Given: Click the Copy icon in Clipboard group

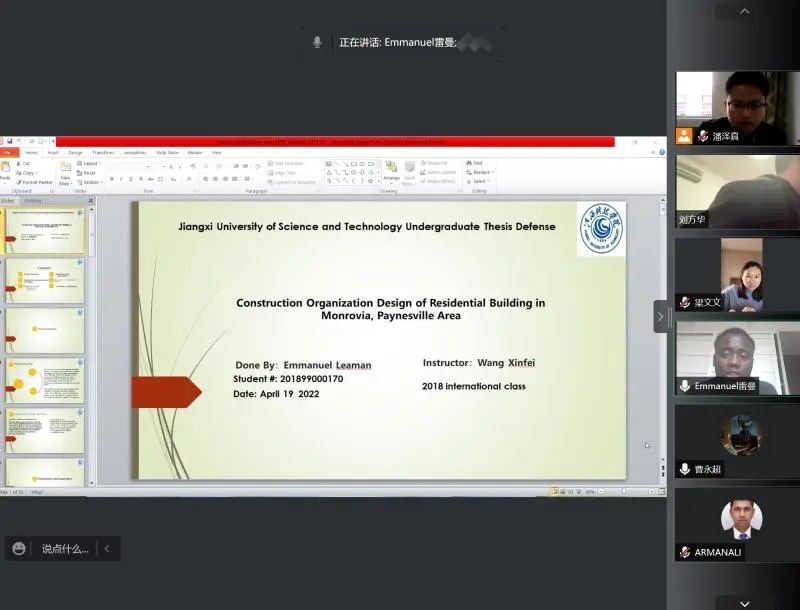Looking at the screenshot, I should pos(26,173).
